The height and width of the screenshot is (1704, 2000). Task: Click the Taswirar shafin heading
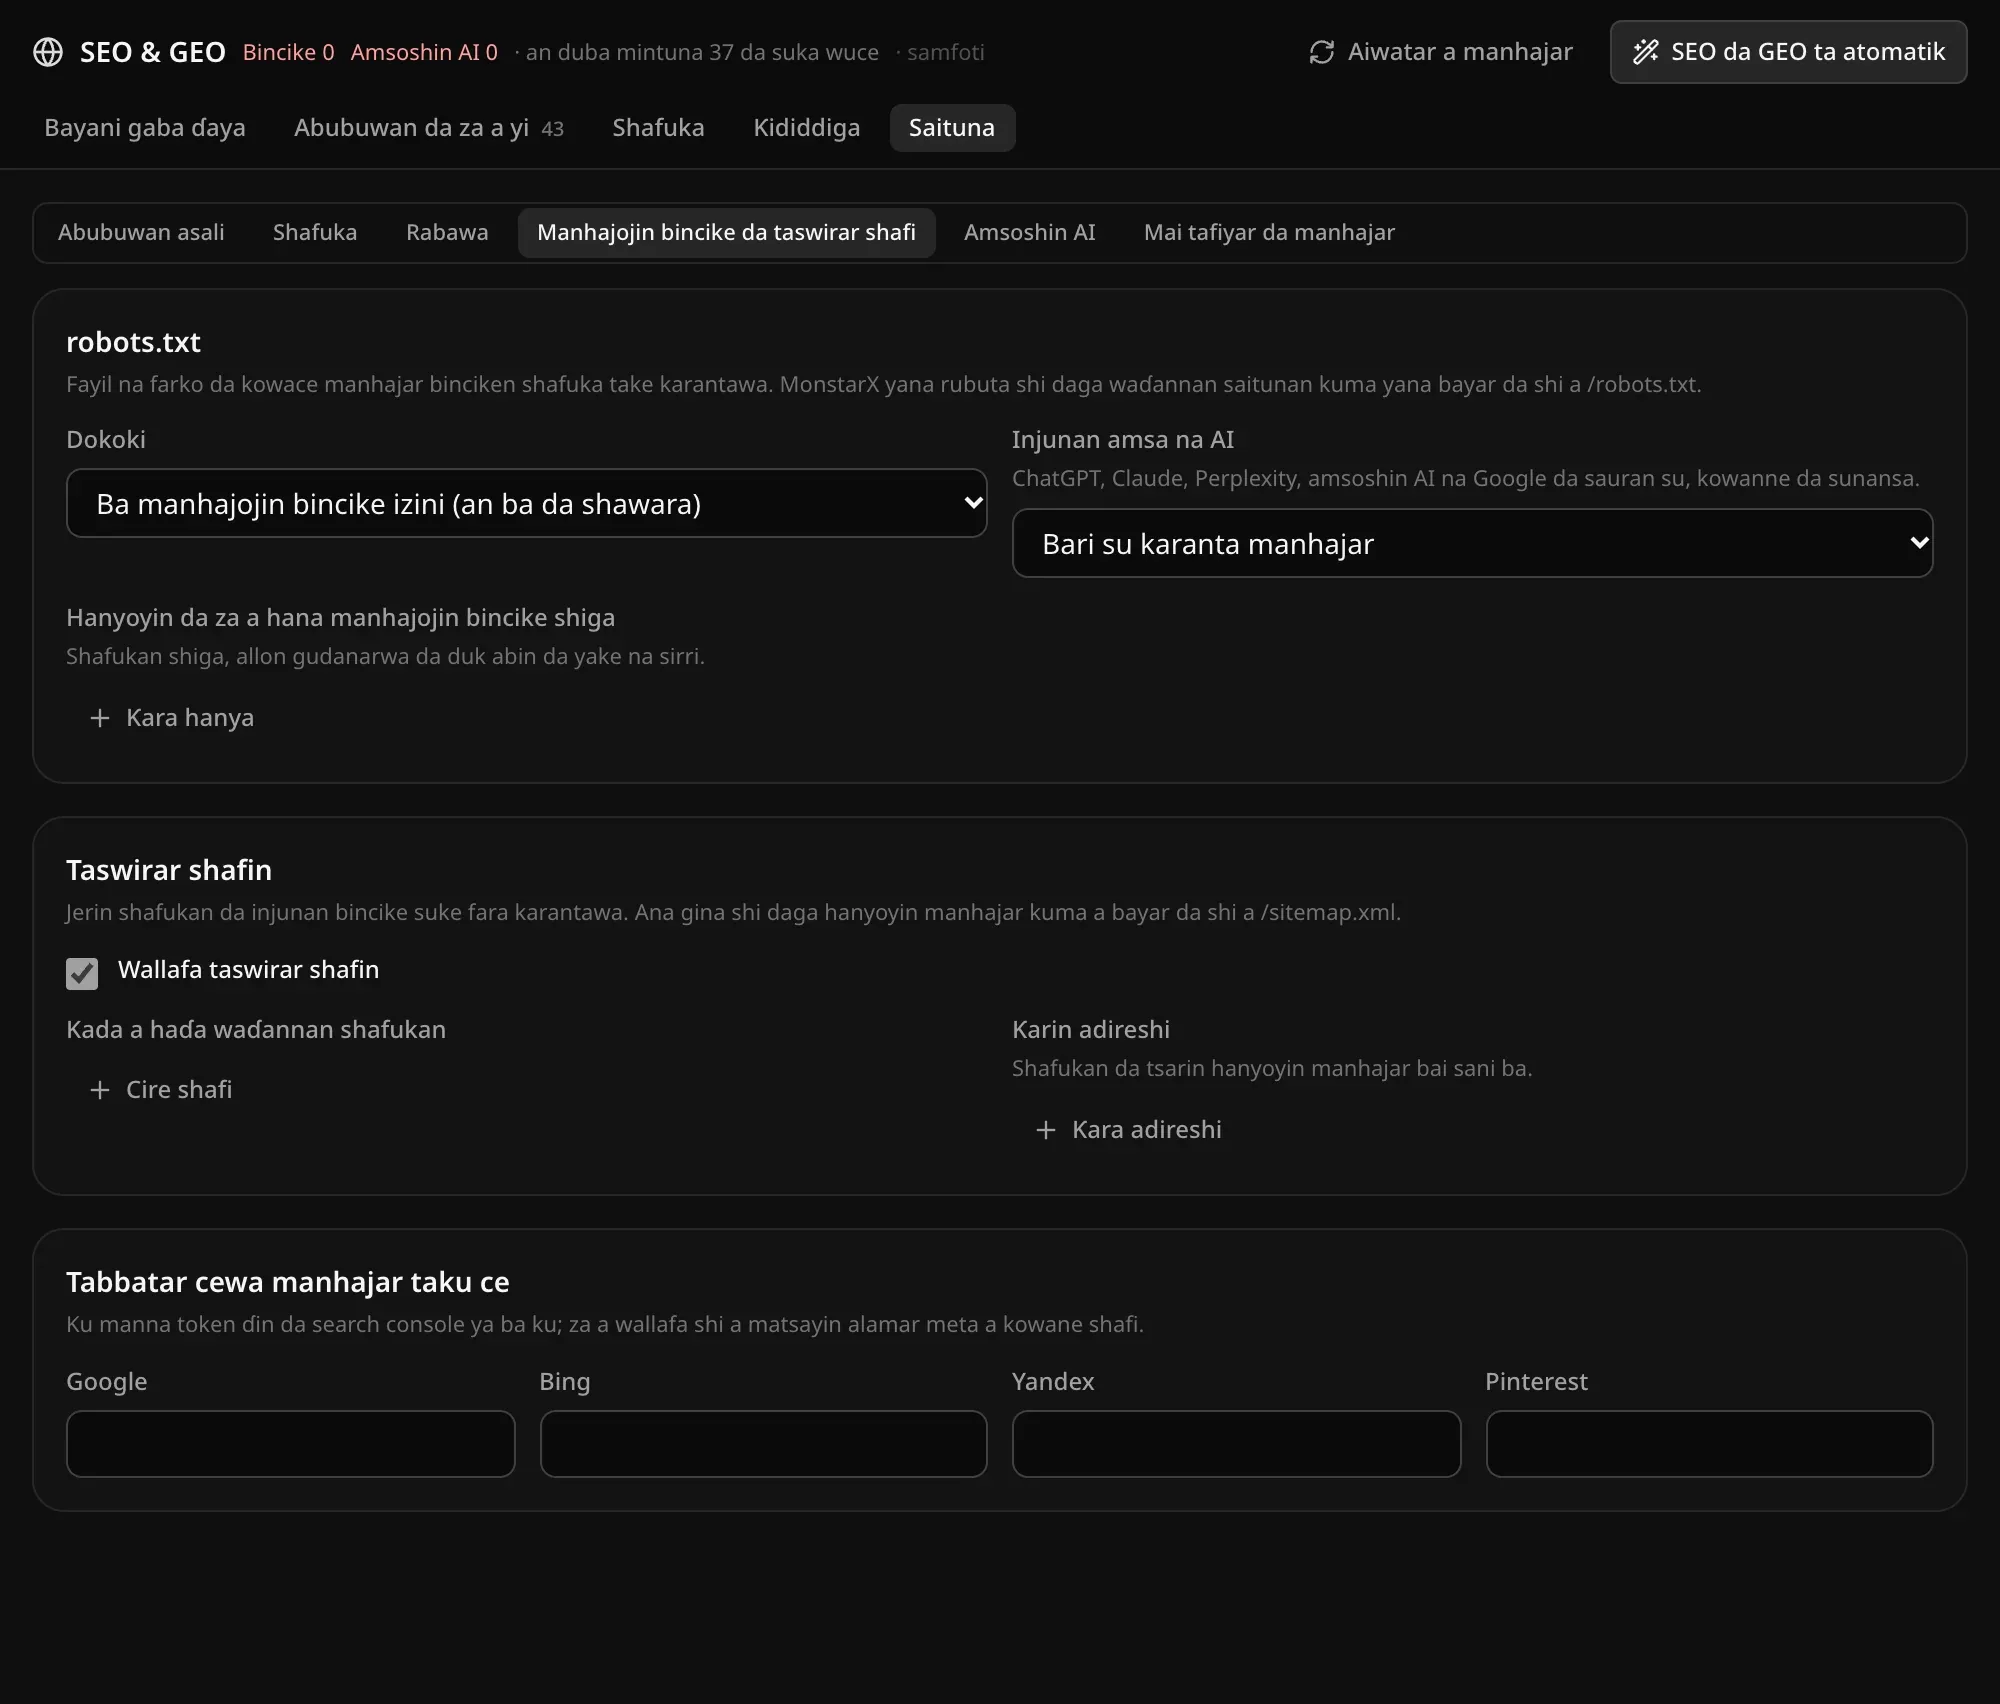[x=169, y=870]
